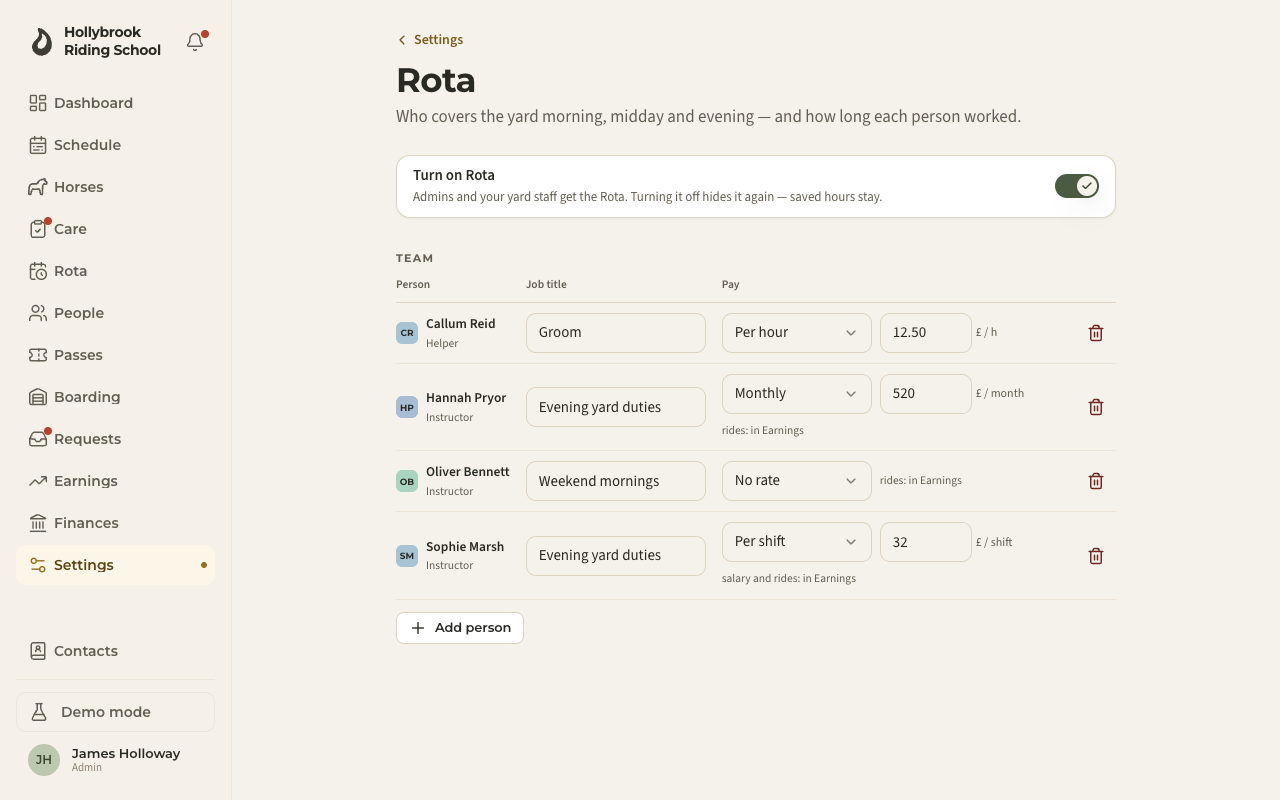Go back to Settings via breadcrumb
The width and height of the screenshot is (1280, 800).
point(430,40)
